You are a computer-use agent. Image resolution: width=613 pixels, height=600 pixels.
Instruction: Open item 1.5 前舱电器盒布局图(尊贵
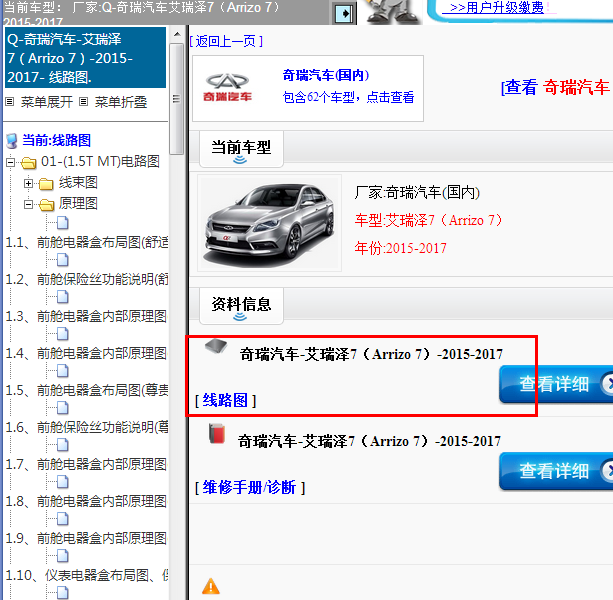(x=87, y=390)
